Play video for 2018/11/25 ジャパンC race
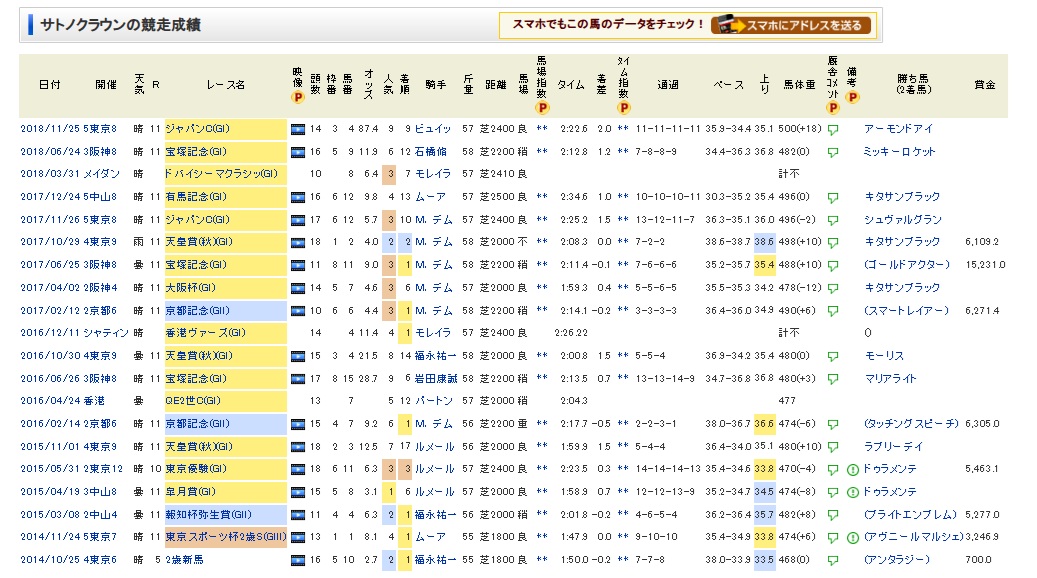Screen dimensions: 1037x578 click(297, 129)
